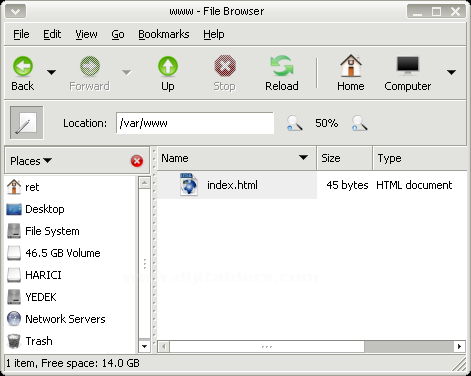Screen dimensions: 471x376
Task: Toggle the text-based location bar pencil button
Action: click(26, 123)
